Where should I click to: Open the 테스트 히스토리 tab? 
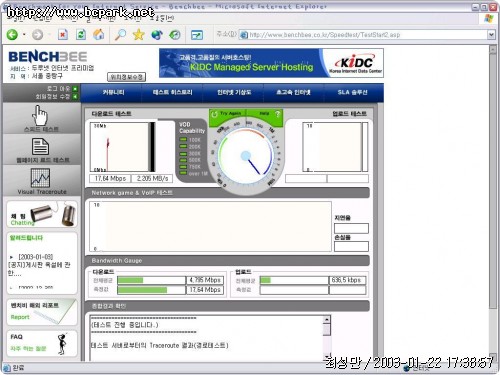coord(173,92)
